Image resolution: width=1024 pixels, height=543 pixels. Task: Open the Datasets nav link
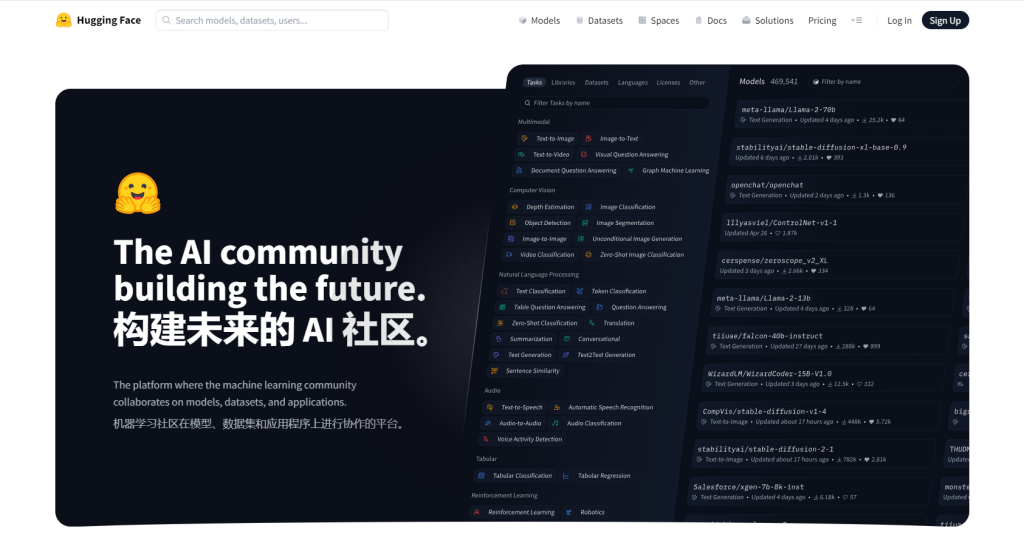(x=600, y=21)
